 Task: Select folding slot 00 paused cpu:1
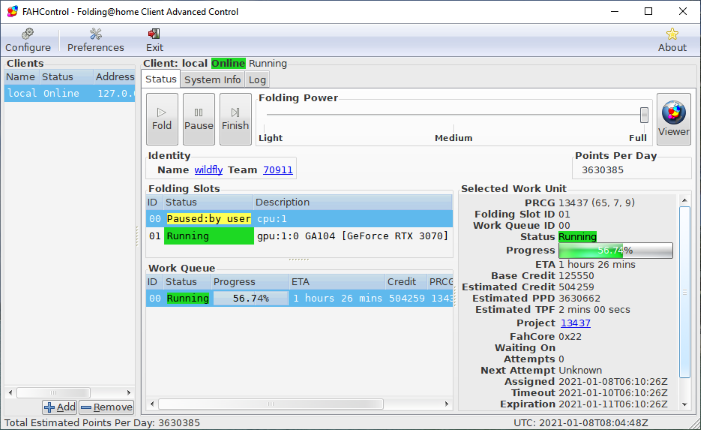point(299,219)
